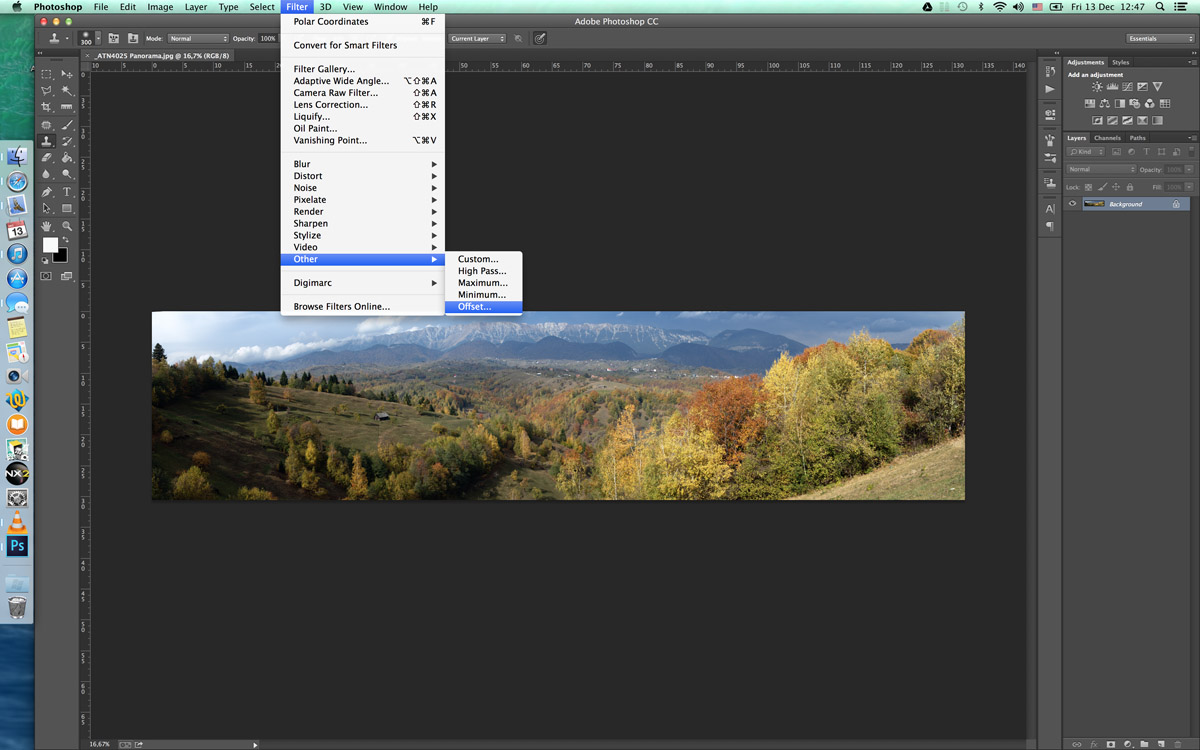Choose the Magic Wand tool

coord(67,90)
